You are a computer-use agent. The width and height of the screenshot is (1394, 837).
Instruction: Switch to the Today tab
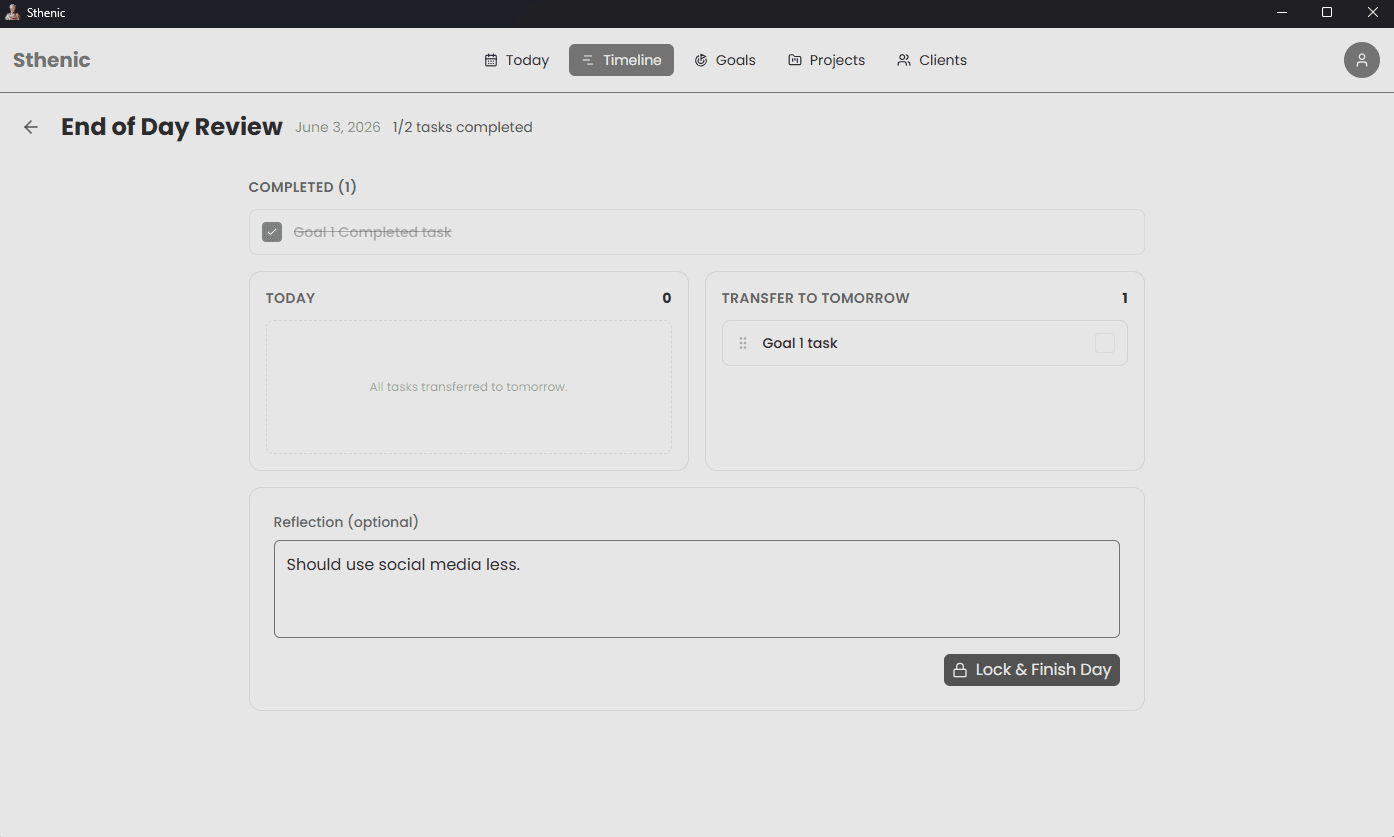[517, 60]
